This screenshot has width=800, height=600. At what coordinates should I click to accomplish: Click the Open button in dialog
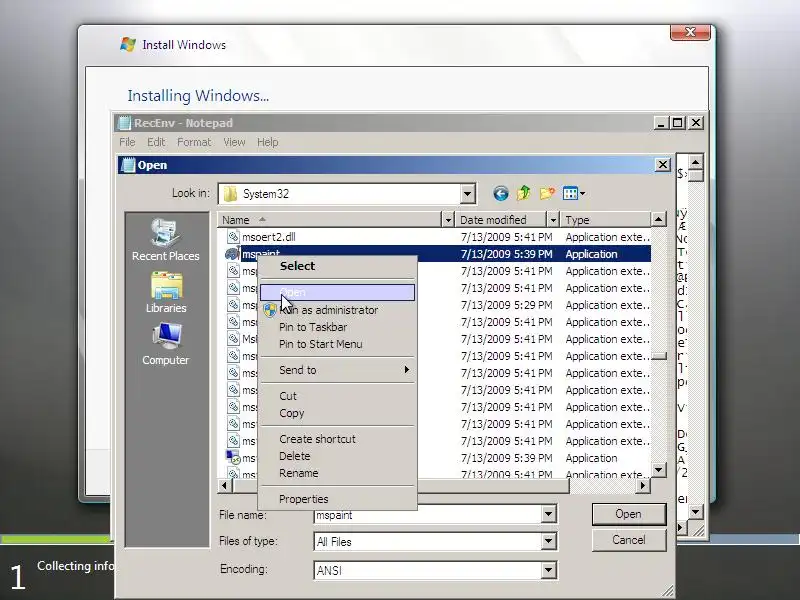click(x=629, y=514)
